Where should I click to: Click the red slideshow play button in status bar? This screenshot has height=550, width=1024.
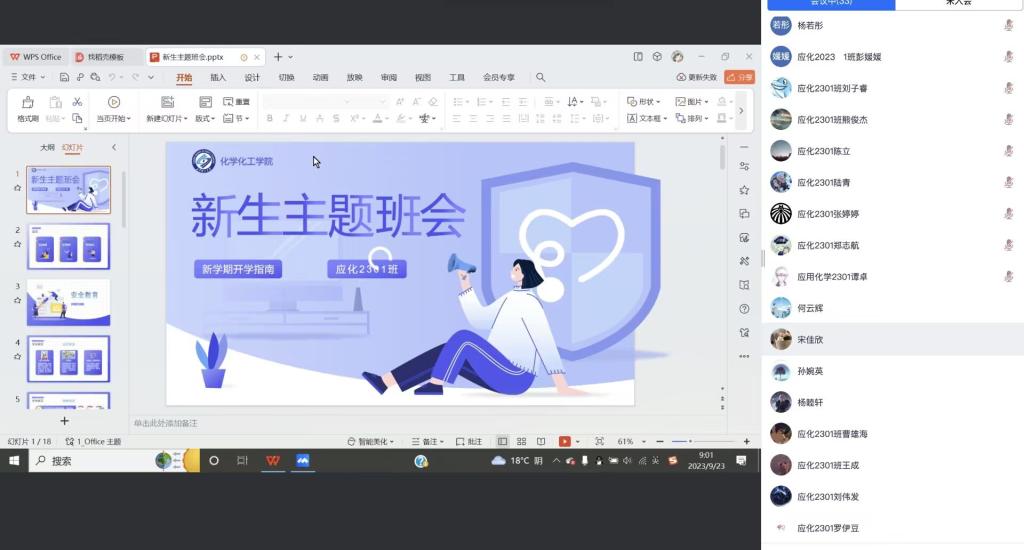[x=565, y=441]
